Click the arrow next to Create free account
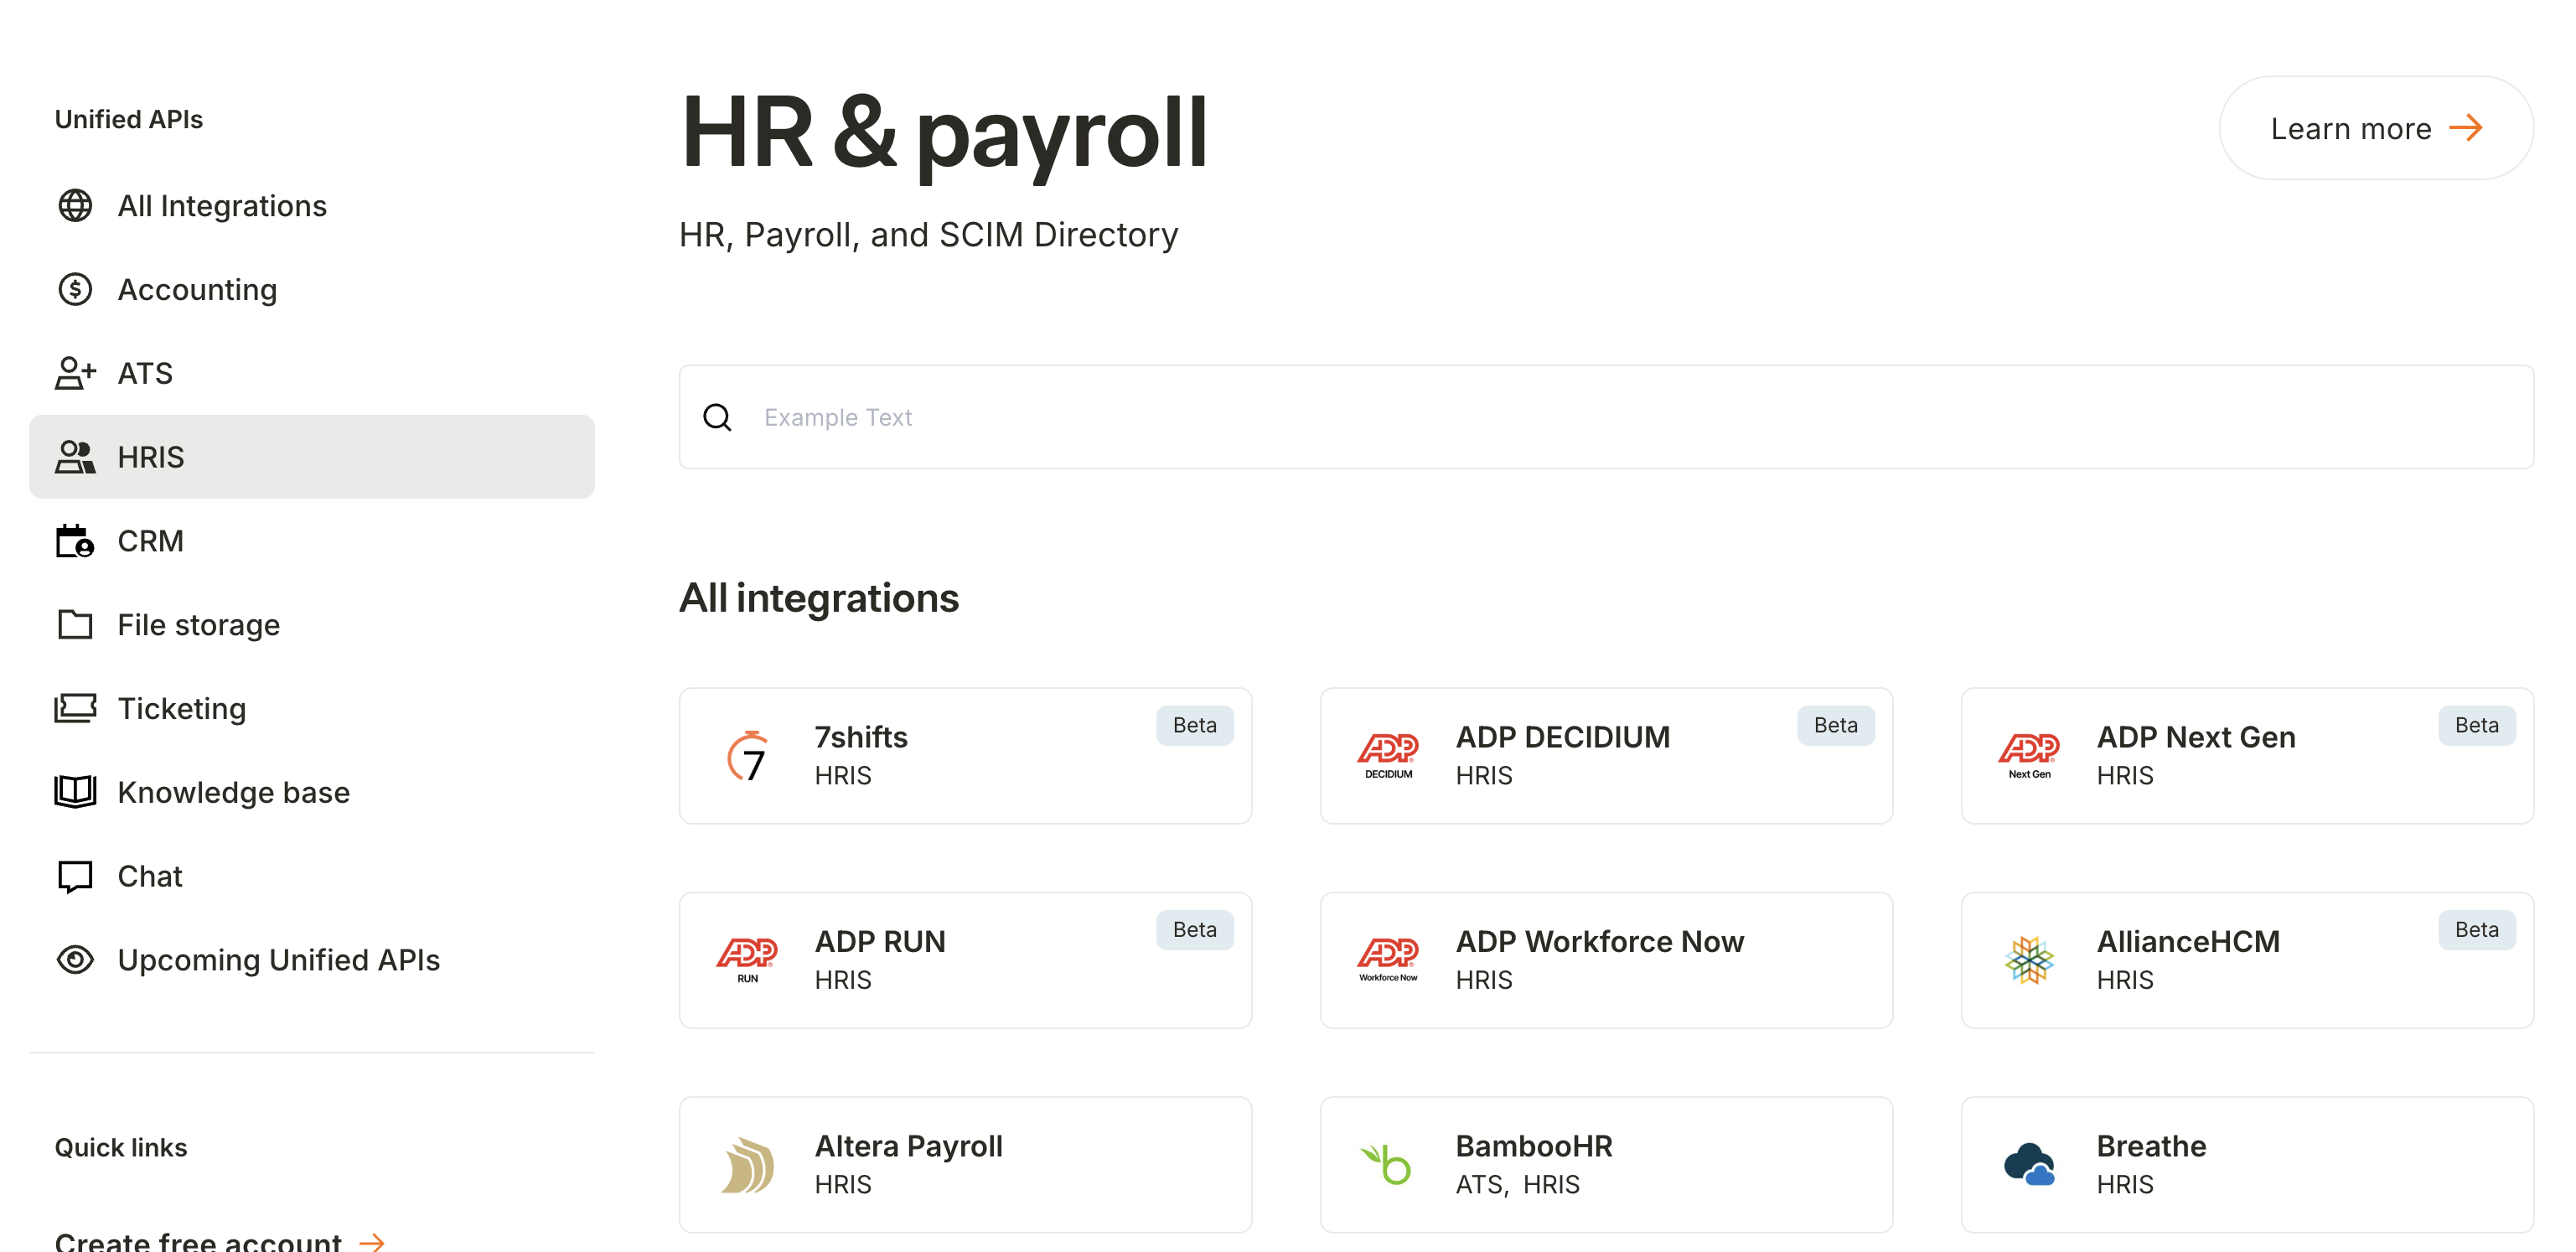 (x=372, y=1242)
